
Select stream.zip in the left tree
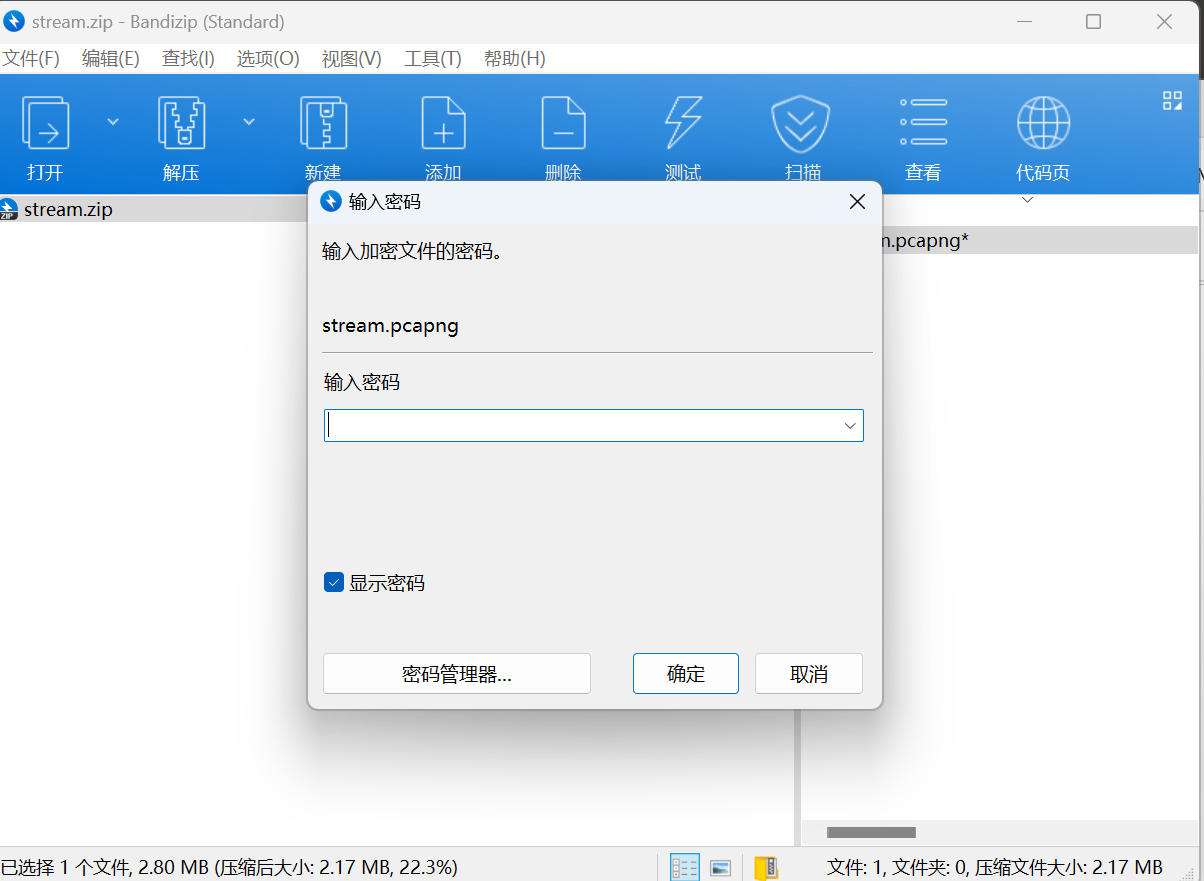[68, 210]
